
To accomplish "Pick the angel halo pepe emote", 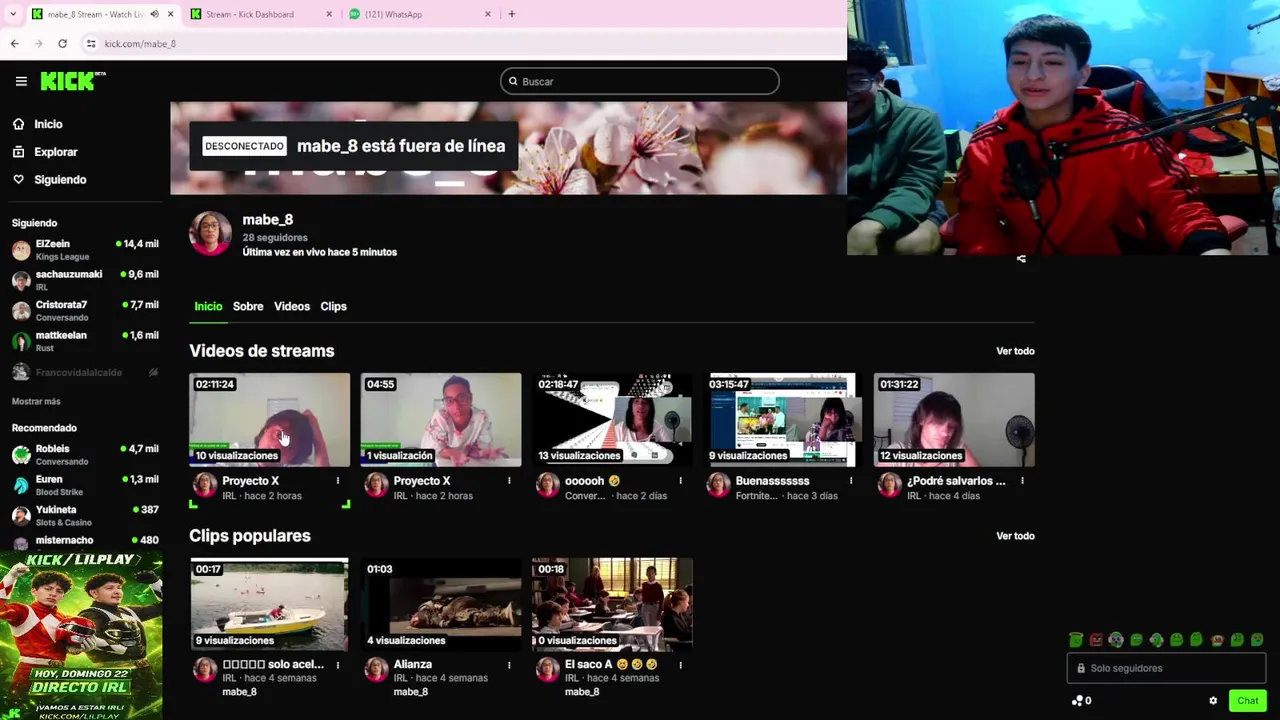I will tap(1076, 640).
